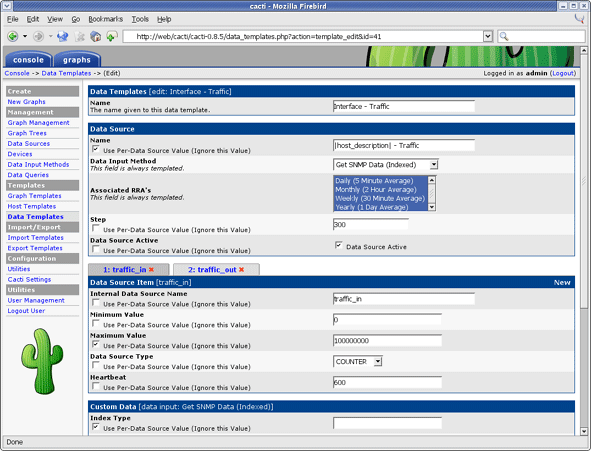
Task: Click the search magnifier icon in search box
Action: (x=504, y=37)
